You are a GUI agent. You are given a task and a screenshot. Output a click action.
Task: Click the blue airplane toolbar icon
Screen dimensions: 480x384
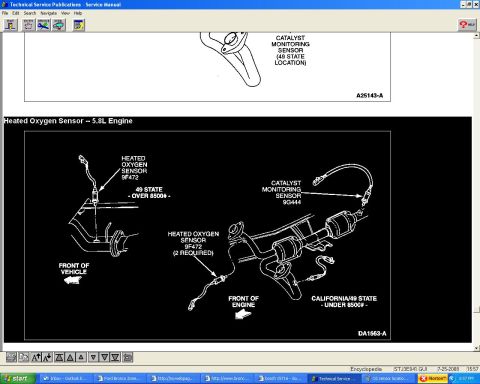pyautogui.click(x=44, y=25)
